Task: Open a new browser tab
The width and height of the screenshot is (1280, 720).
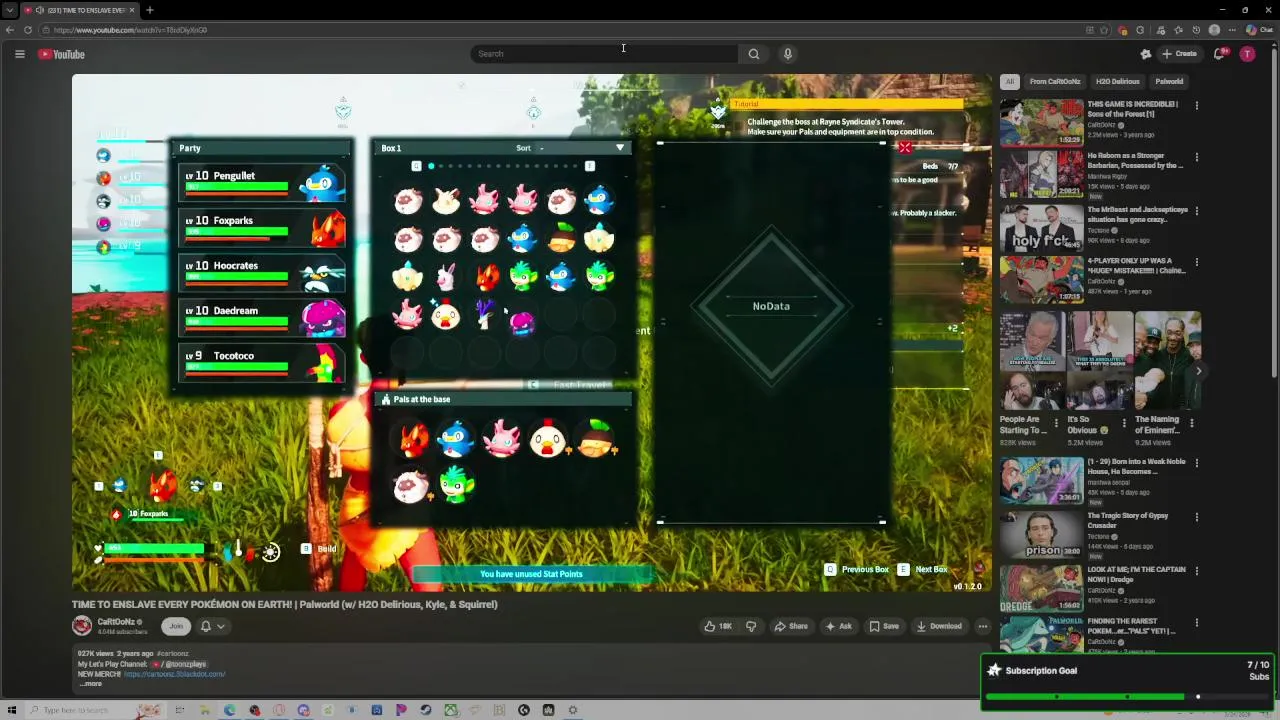Action: pos(149,10)
